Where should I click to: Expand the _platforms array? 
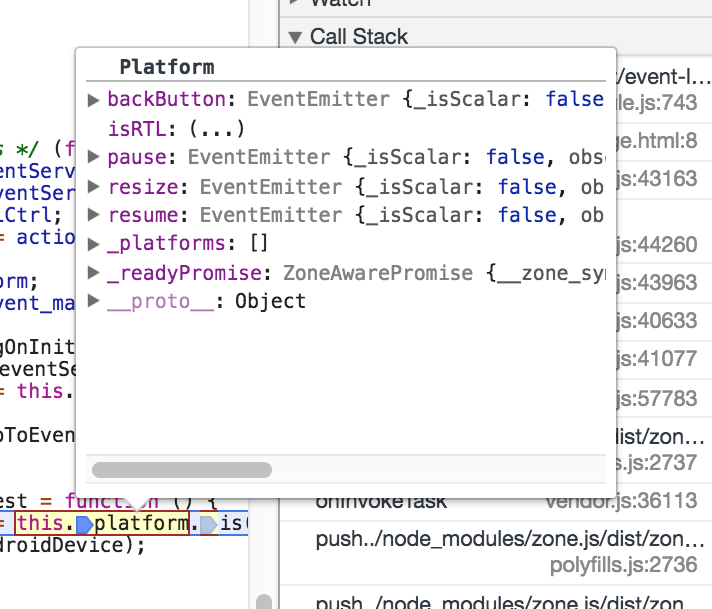tap(94, 244)
